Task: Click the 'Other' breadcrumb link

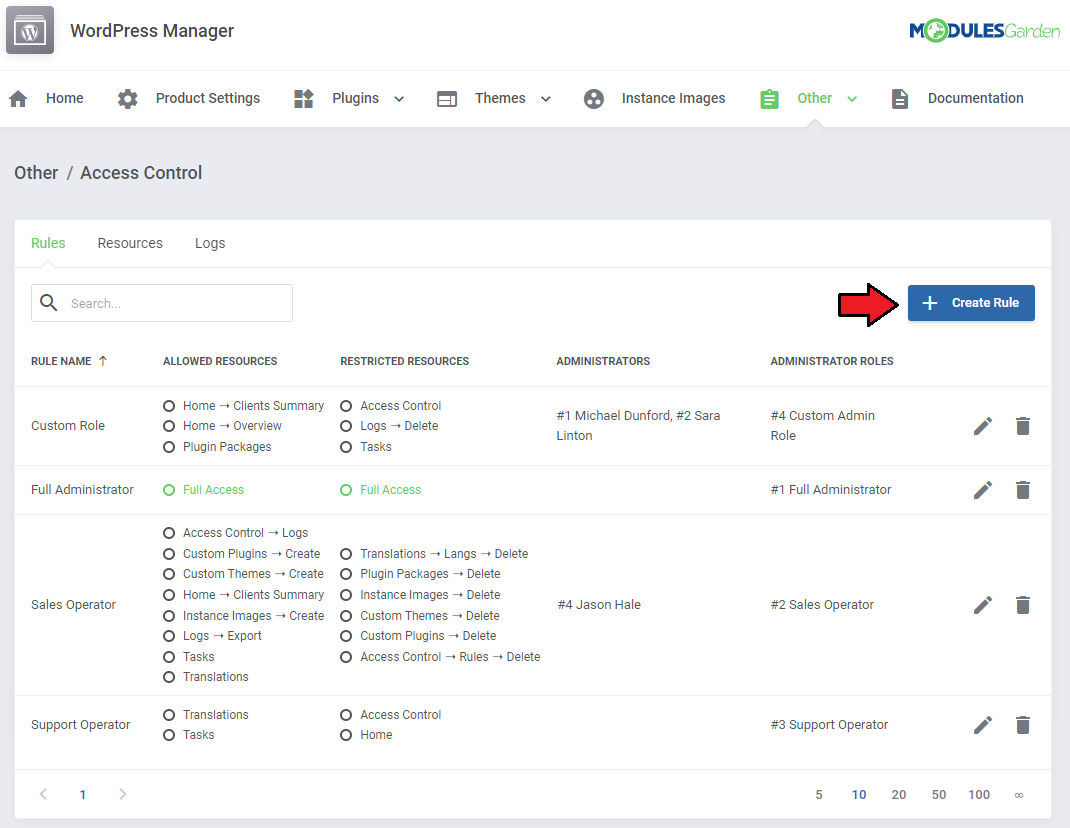Action: pyautogui.click(x=36, y=173)
